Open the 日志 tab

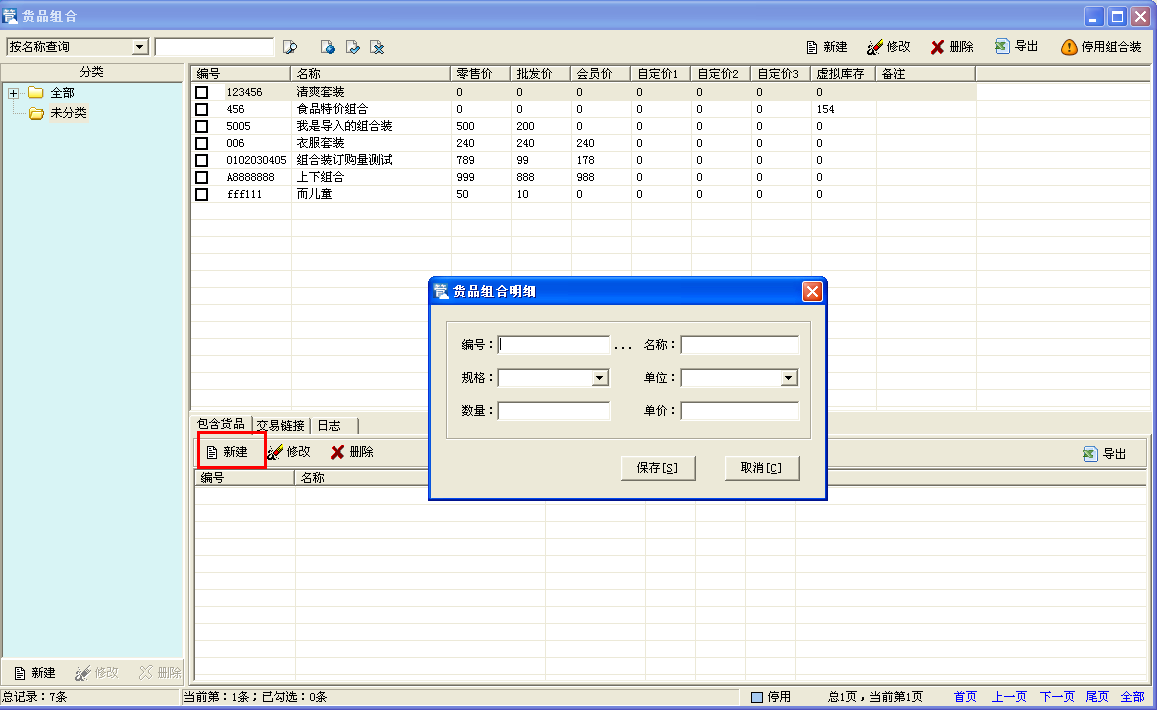click(x=331, y=424)
